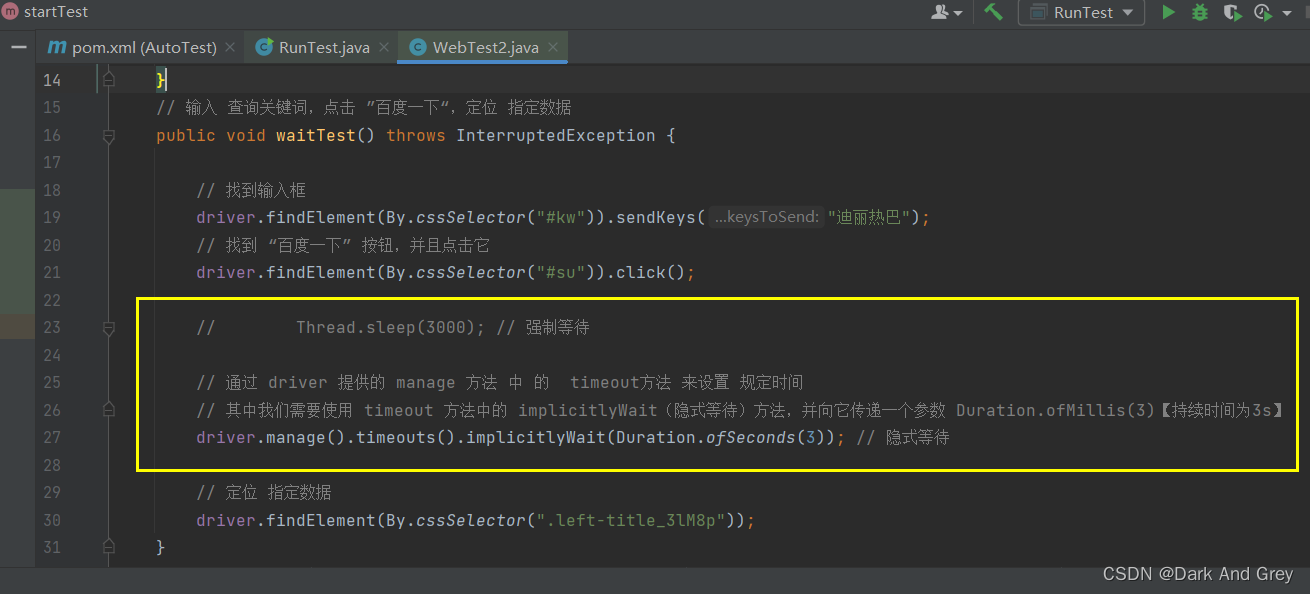Open the Code With Me users icon
This screenshot has width=1310, height=594.
946,12
